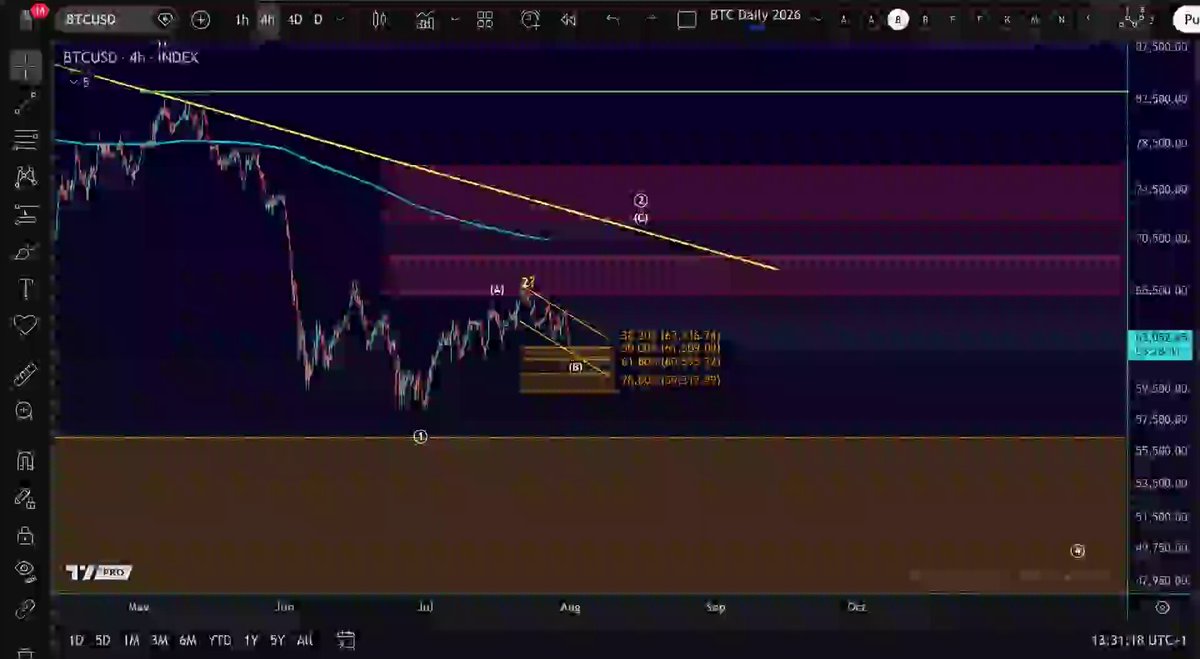Open the Fibonacci retracement tools
The height and width of the screenshot is (659, 1200).
tap(26, 140)
